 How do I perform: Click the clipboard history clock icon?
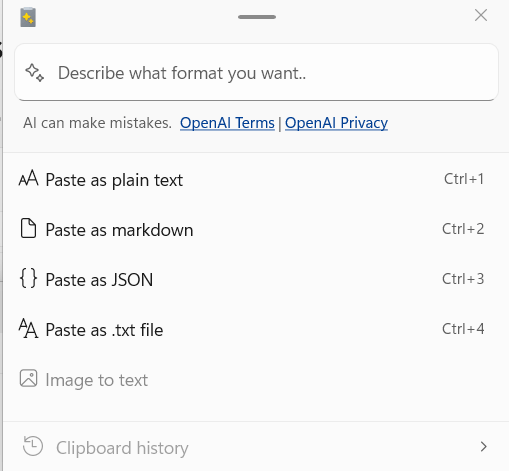[33, 446]
